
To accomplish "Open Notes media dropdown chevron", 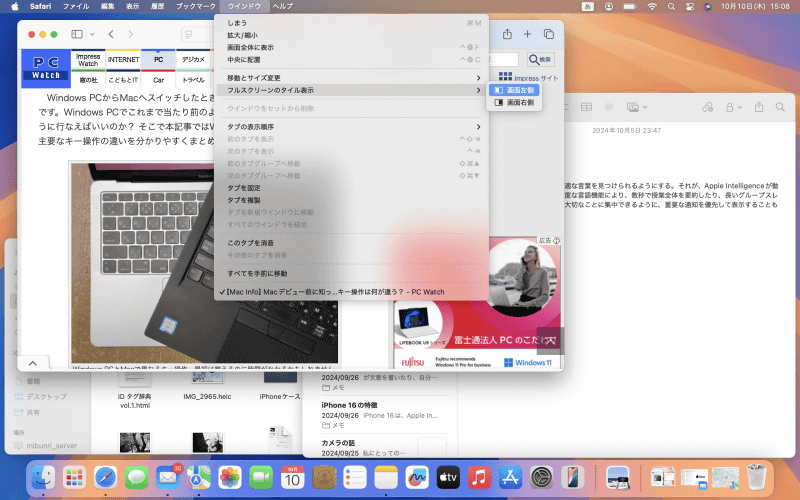I will [x=645, y=107].
